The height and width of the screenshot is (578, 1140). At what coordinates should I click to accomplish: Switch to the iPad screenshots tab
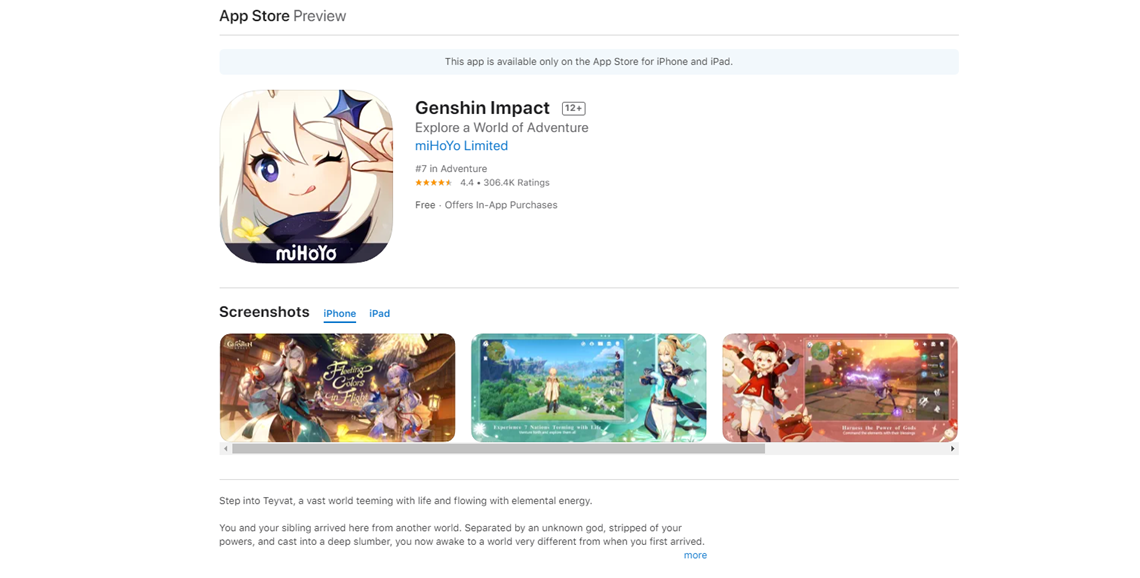pos(380,313)
